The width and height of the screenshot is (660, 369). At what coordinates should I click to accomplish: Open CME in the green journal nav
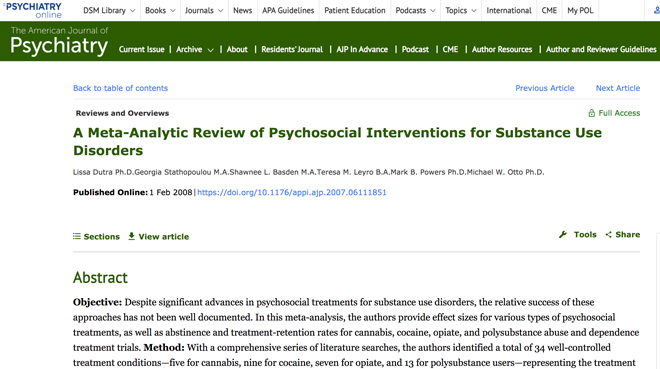450,50
